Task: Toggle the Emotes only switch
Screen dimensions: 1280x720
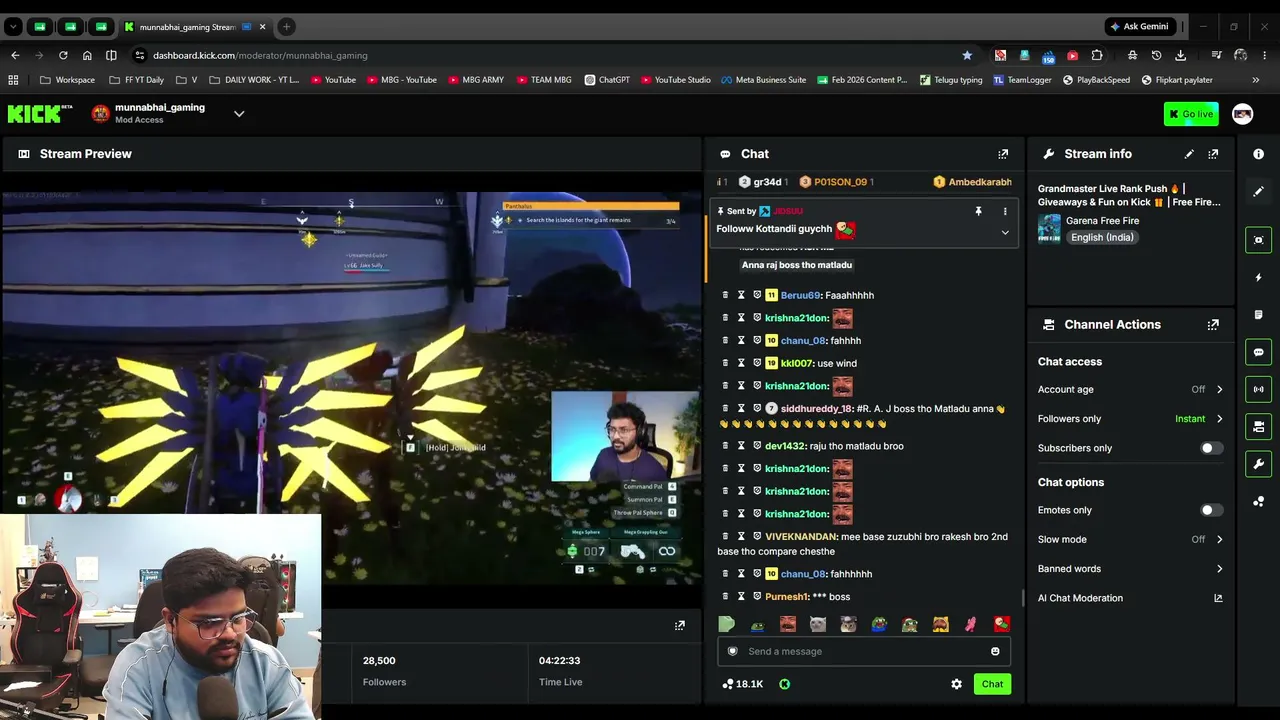Action: tap(1210, 510)
